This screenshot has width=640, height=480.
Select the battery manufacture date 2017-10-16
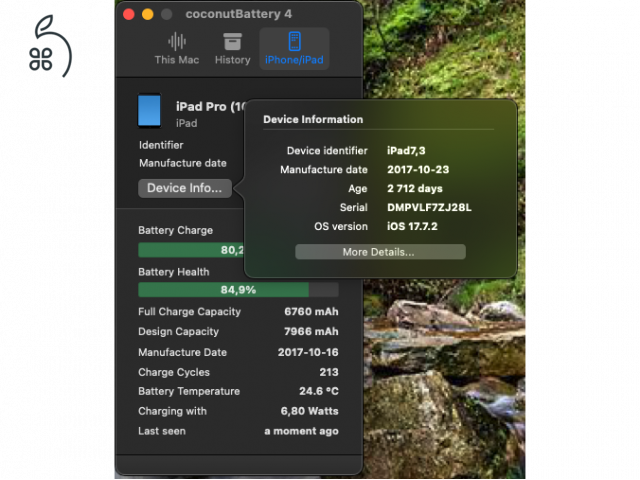click(x=308, y=352)
